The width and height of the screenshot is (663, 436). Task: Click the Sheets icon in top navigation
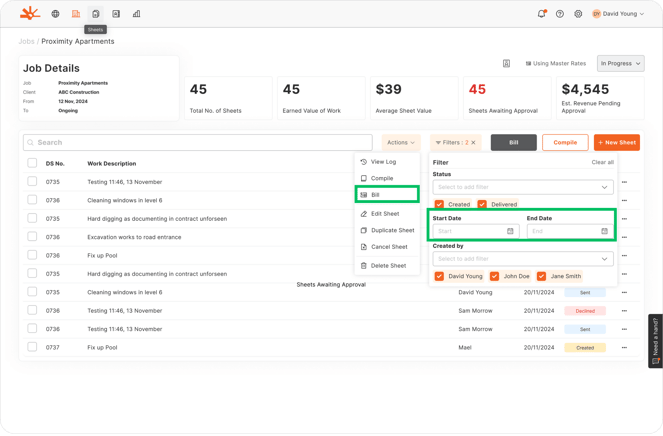click(x=96, y=14)
